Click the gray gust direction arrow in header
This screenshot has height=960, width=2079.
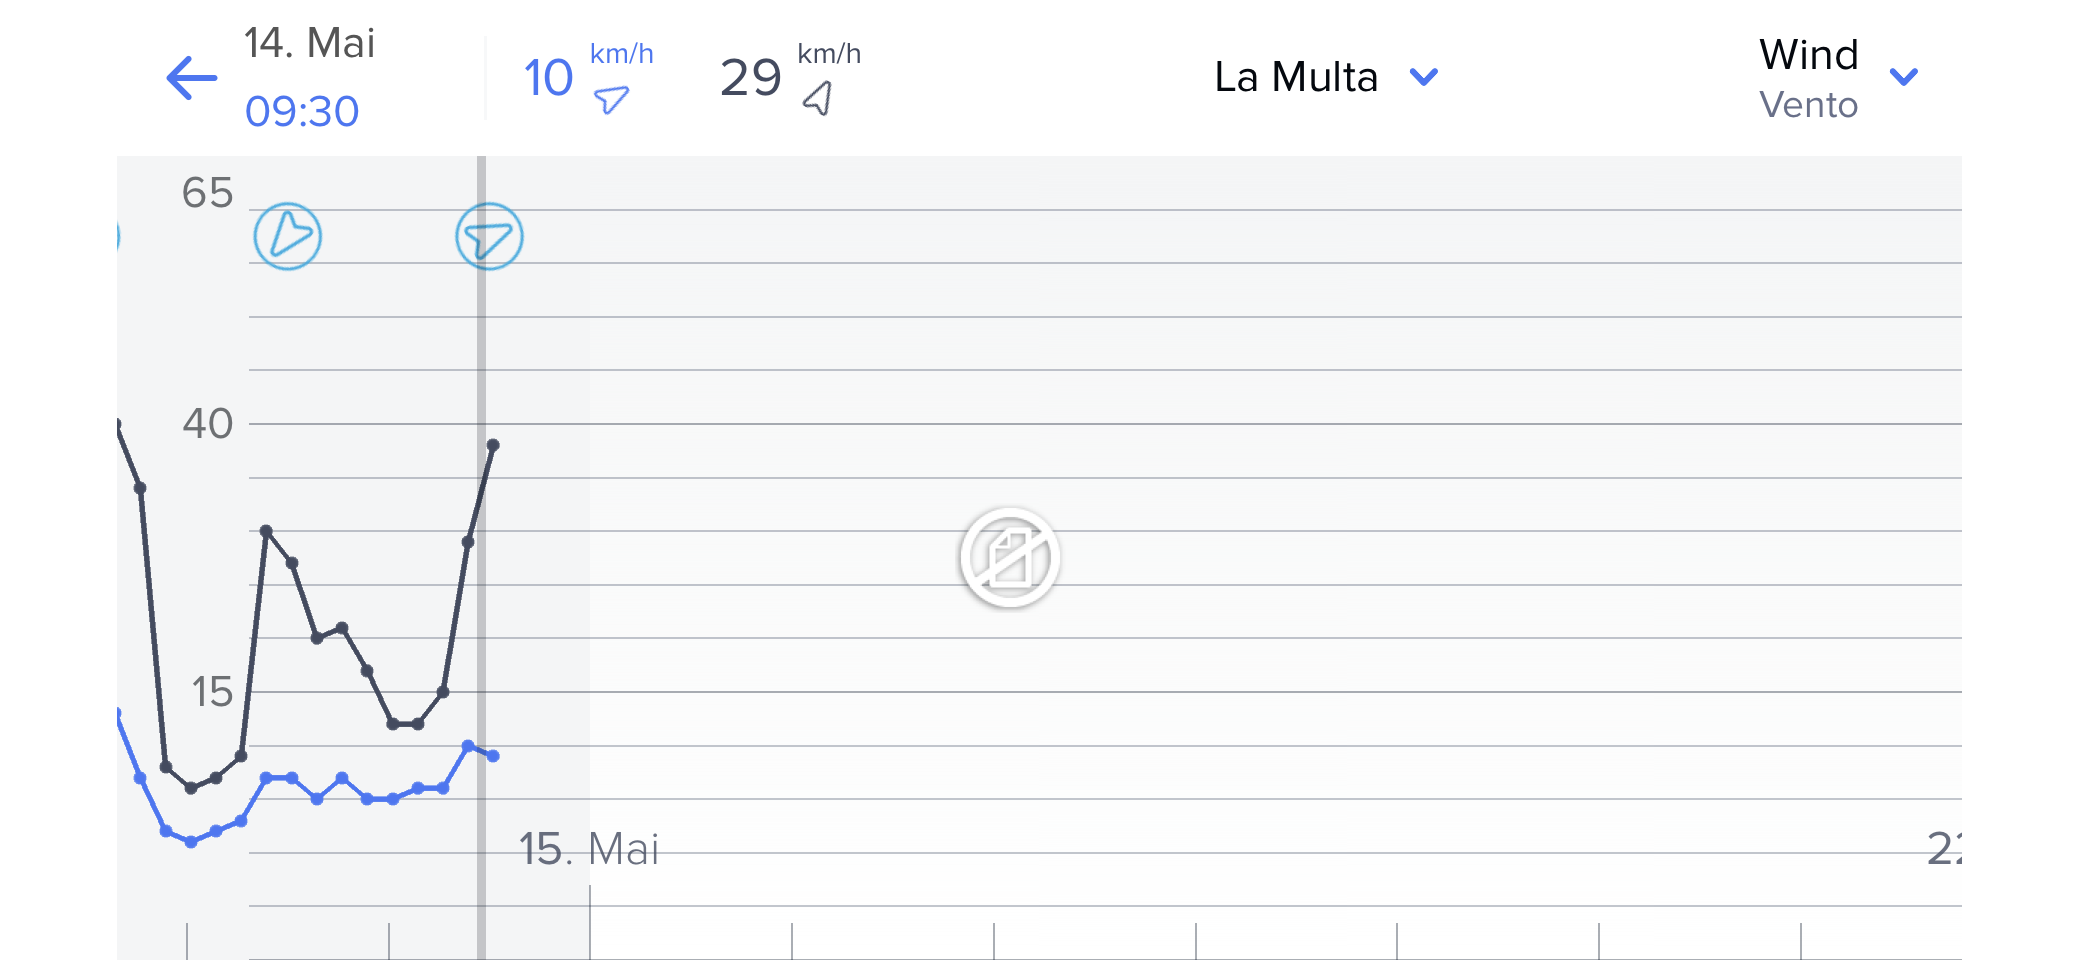818,98
